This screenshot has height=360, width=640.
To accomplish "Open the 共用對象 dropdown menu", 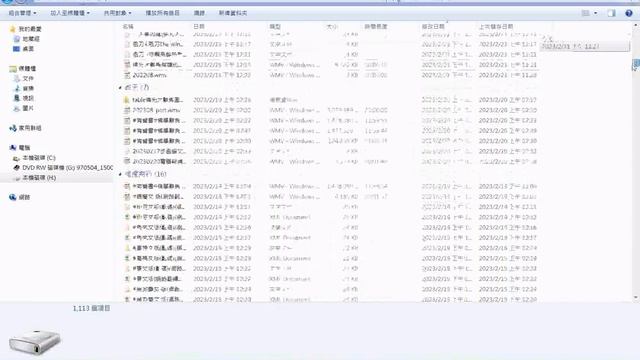I will (117, 13).
